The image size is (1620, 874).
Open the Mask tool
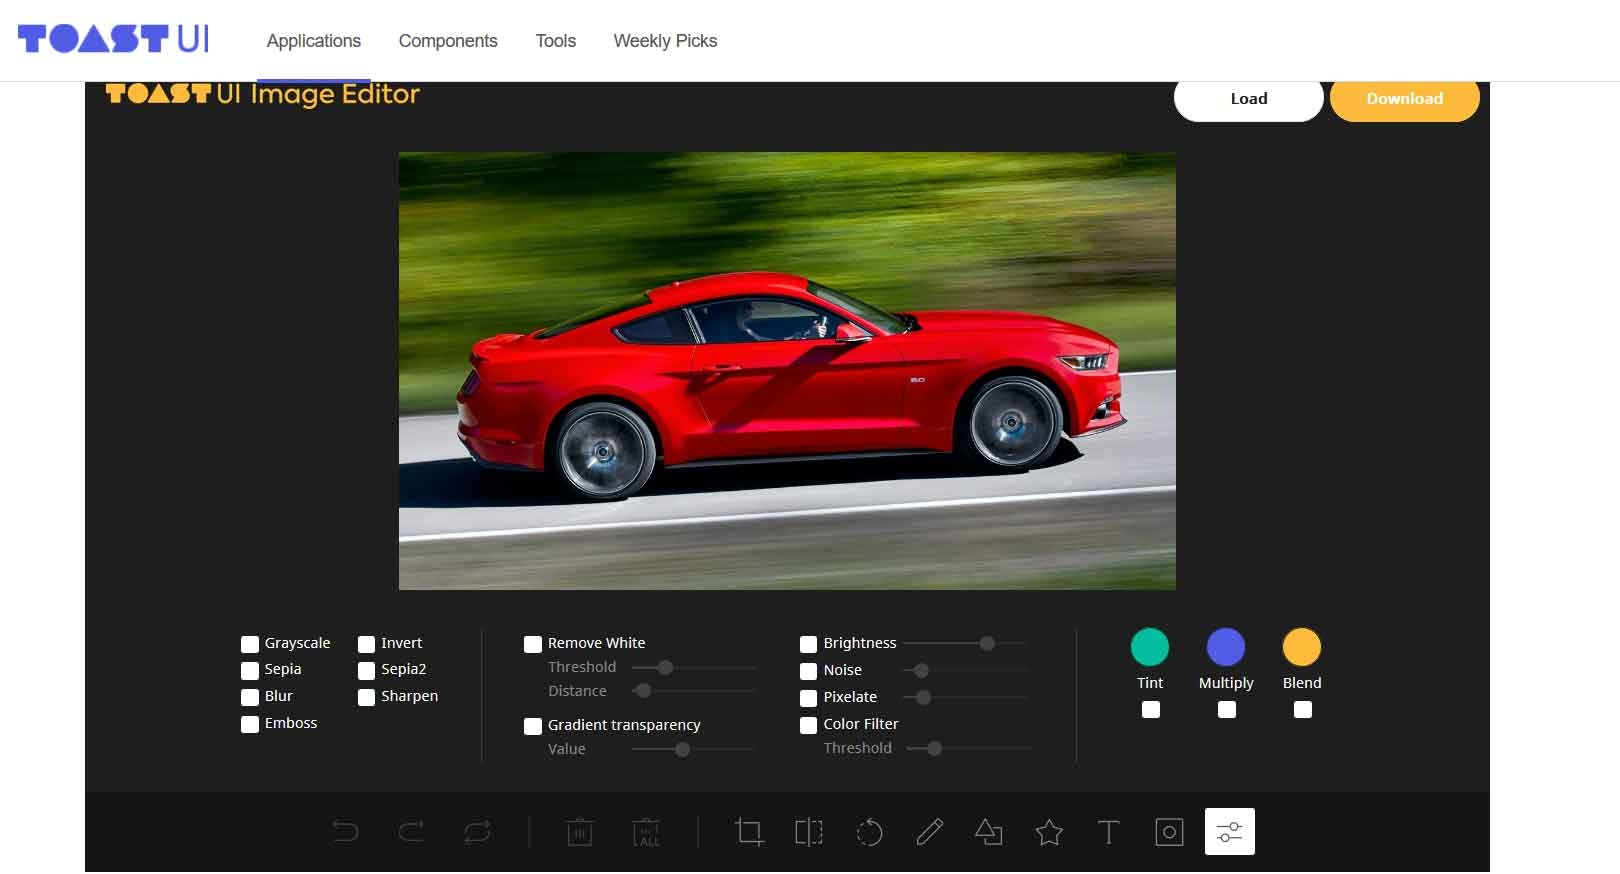pyautogui.click(x=1169, y=832)
